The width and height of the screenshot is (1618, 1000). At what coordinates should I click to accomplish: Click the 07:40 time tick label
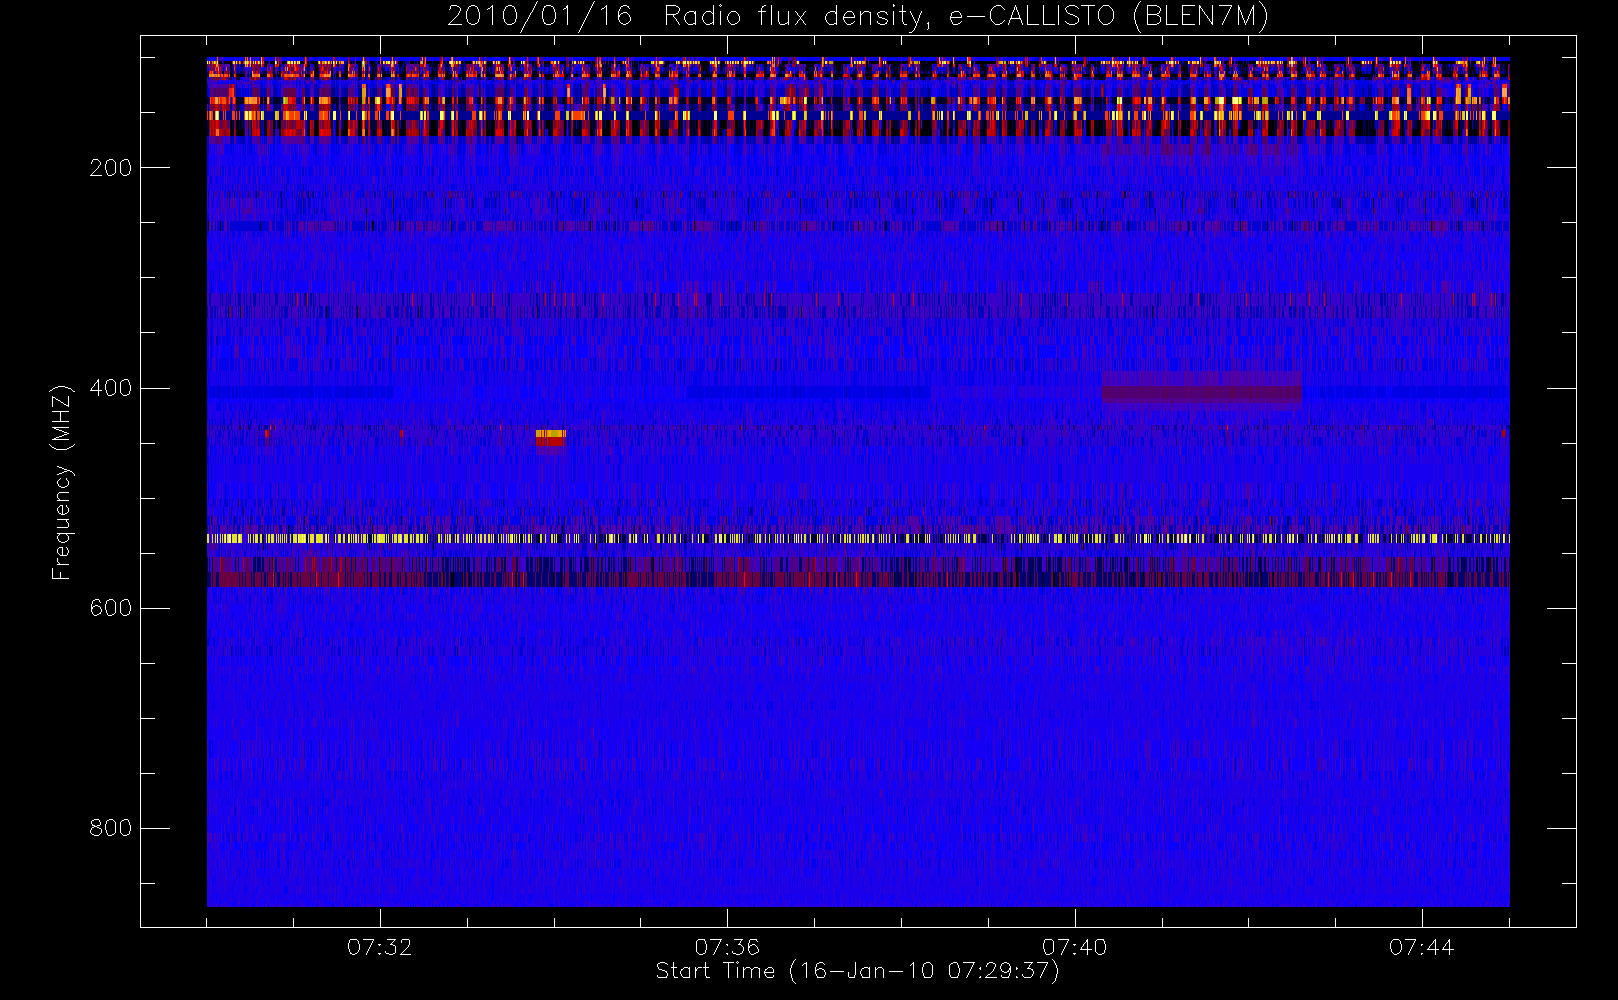click(x=1075, y=947)
